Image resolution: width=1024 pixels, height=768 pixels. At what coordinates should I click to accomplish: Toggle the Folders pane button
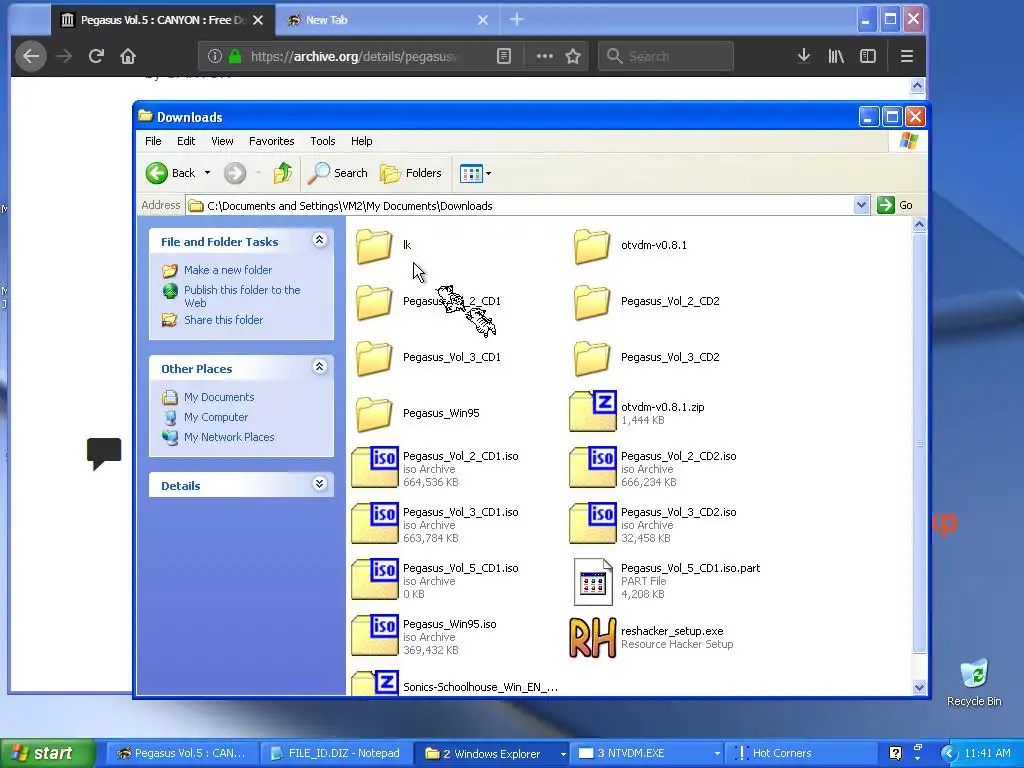[411, 173]
